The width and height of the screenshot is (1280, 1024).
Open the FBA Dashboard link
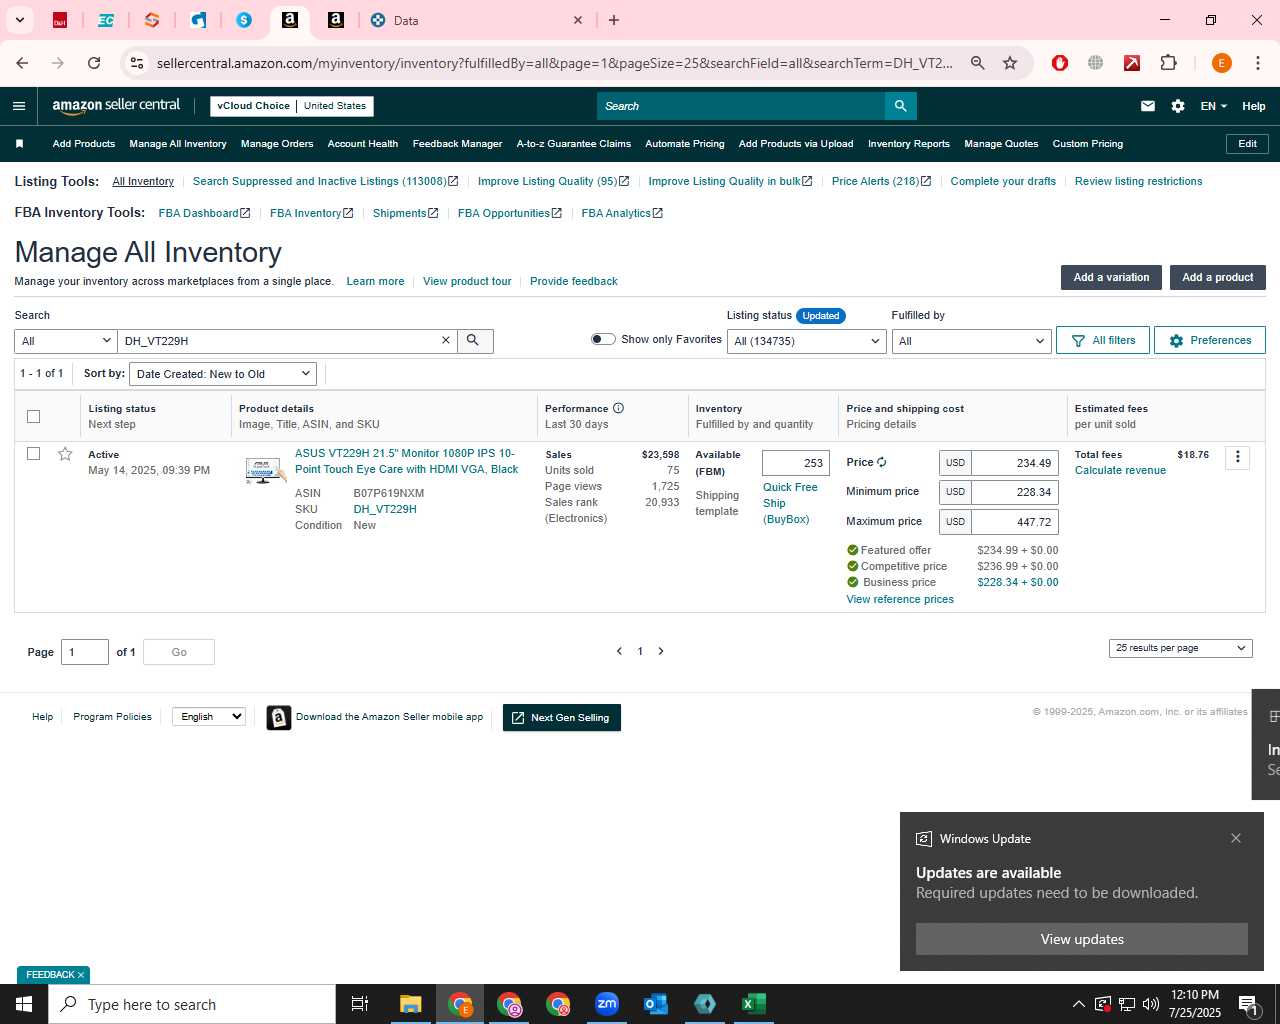(x=204, y=213)
